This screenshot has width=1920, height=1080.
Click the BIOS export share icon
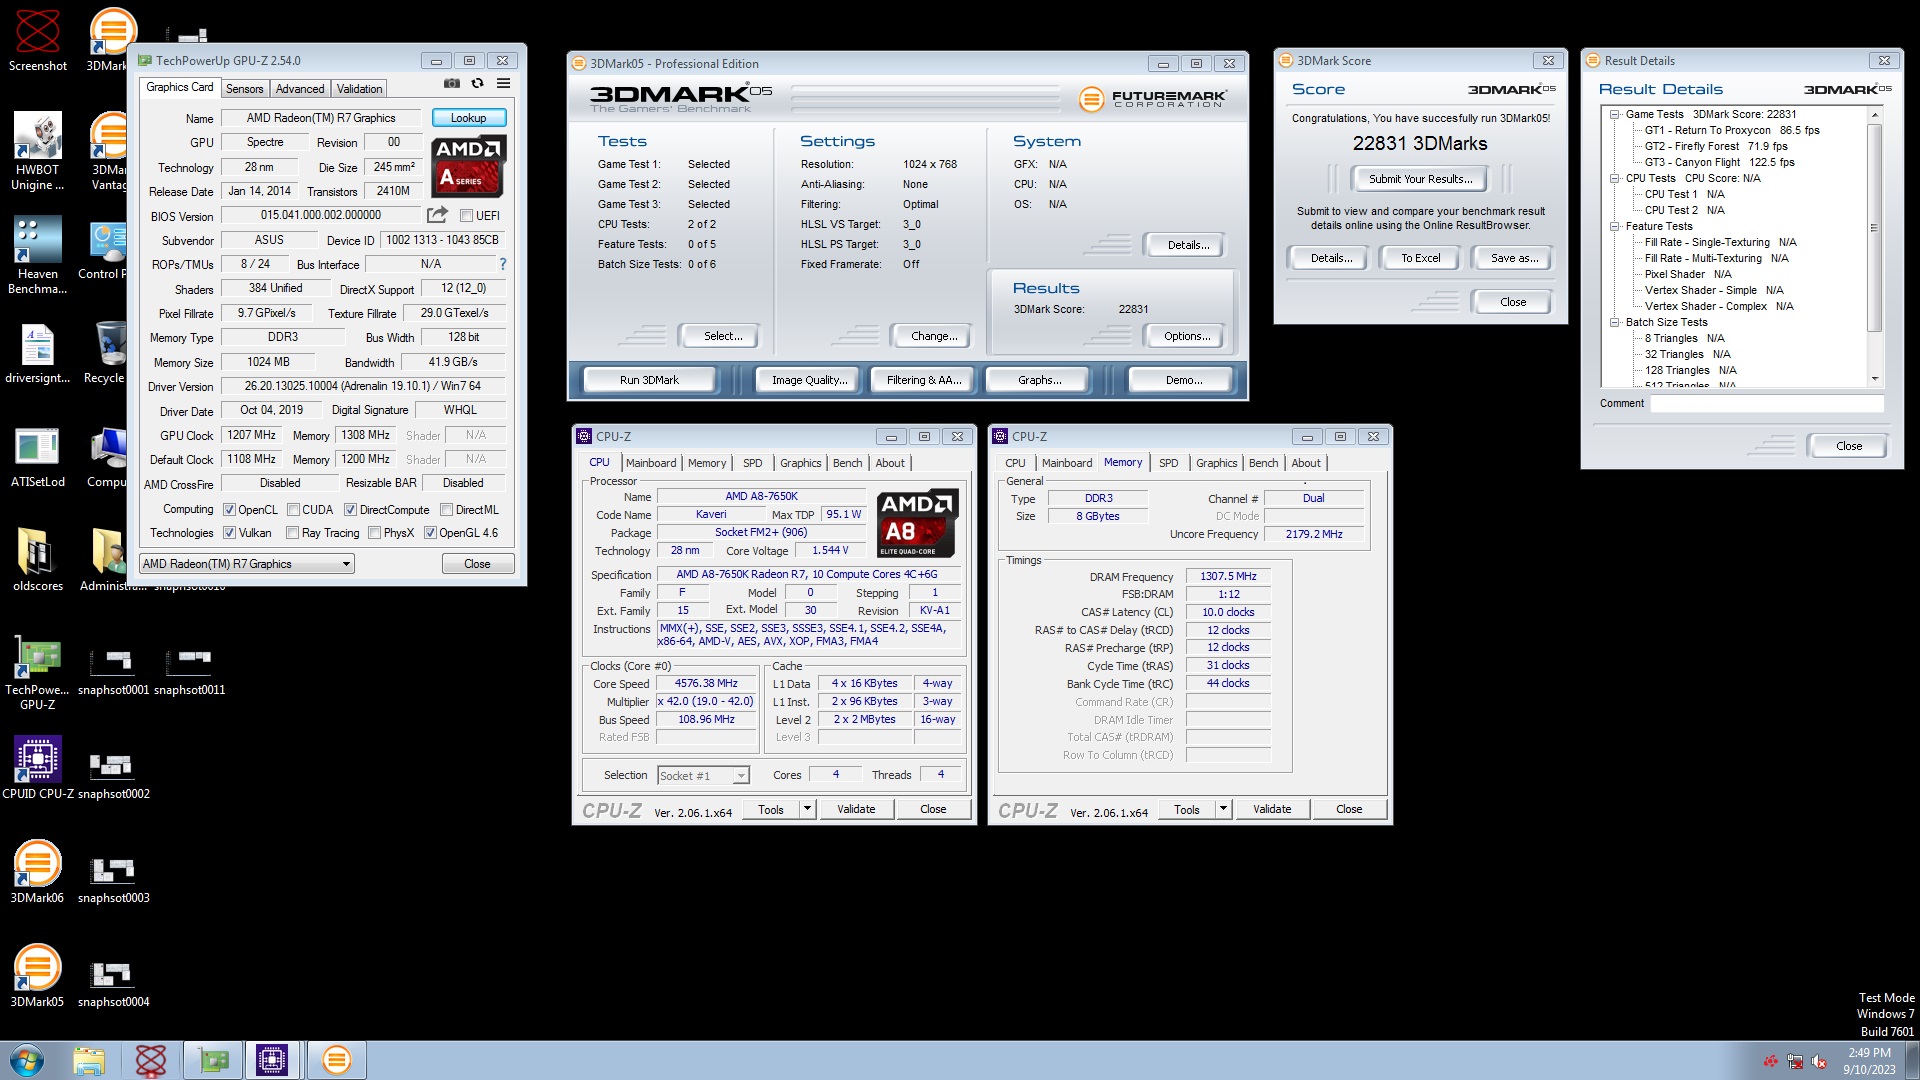pyautogui.click(x=437, y=215)
